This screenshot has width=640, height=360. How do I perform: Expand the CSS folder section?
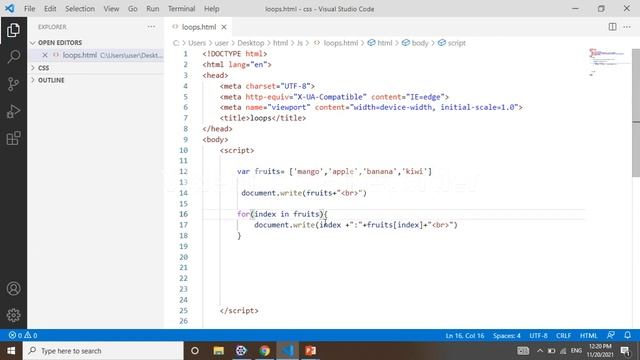tap(43, 68)
